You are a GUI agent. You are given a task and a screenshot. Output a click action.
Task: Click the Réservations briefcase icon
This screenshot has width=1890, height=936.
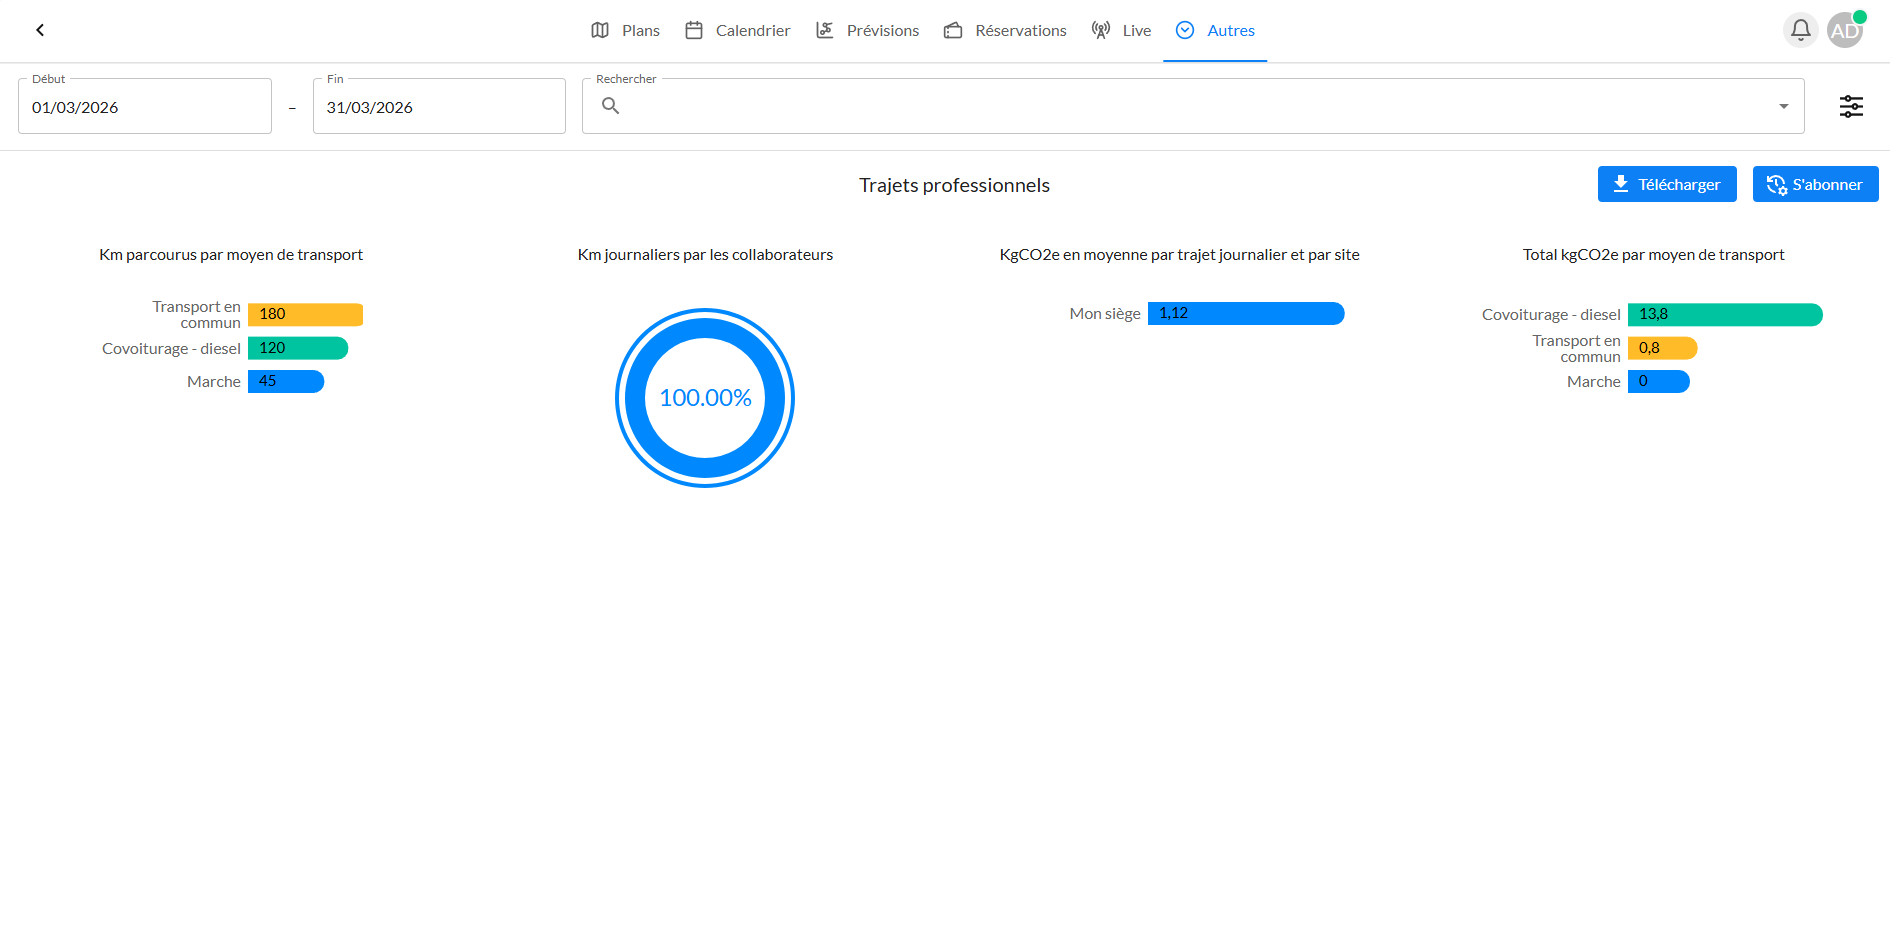point(953,30)
